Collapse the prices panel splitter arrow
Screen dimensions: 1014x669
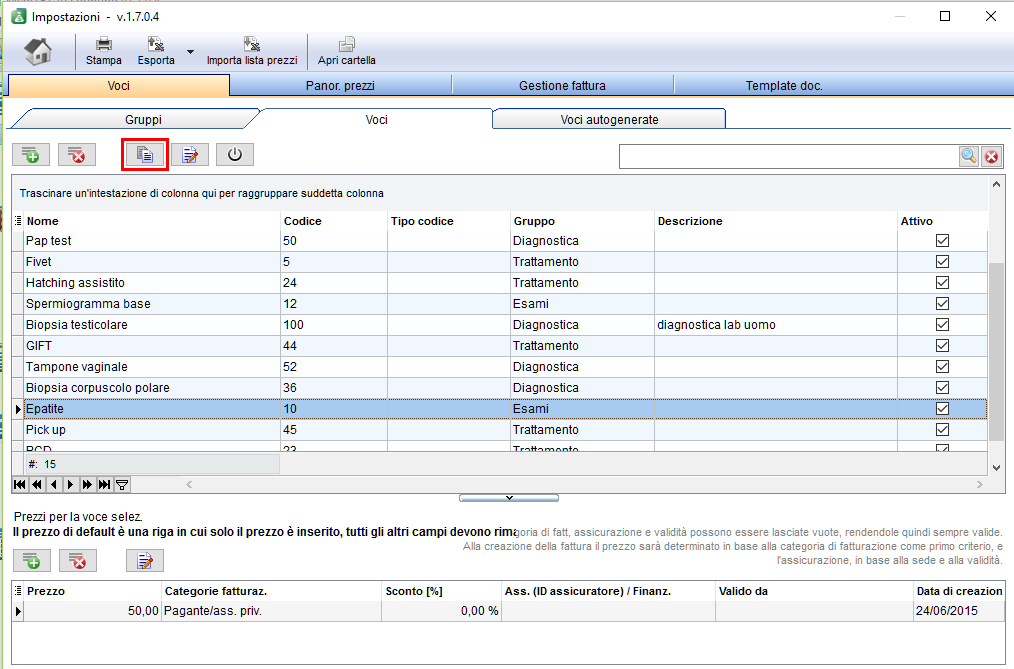pyautogui.click(x=509, y=498)
